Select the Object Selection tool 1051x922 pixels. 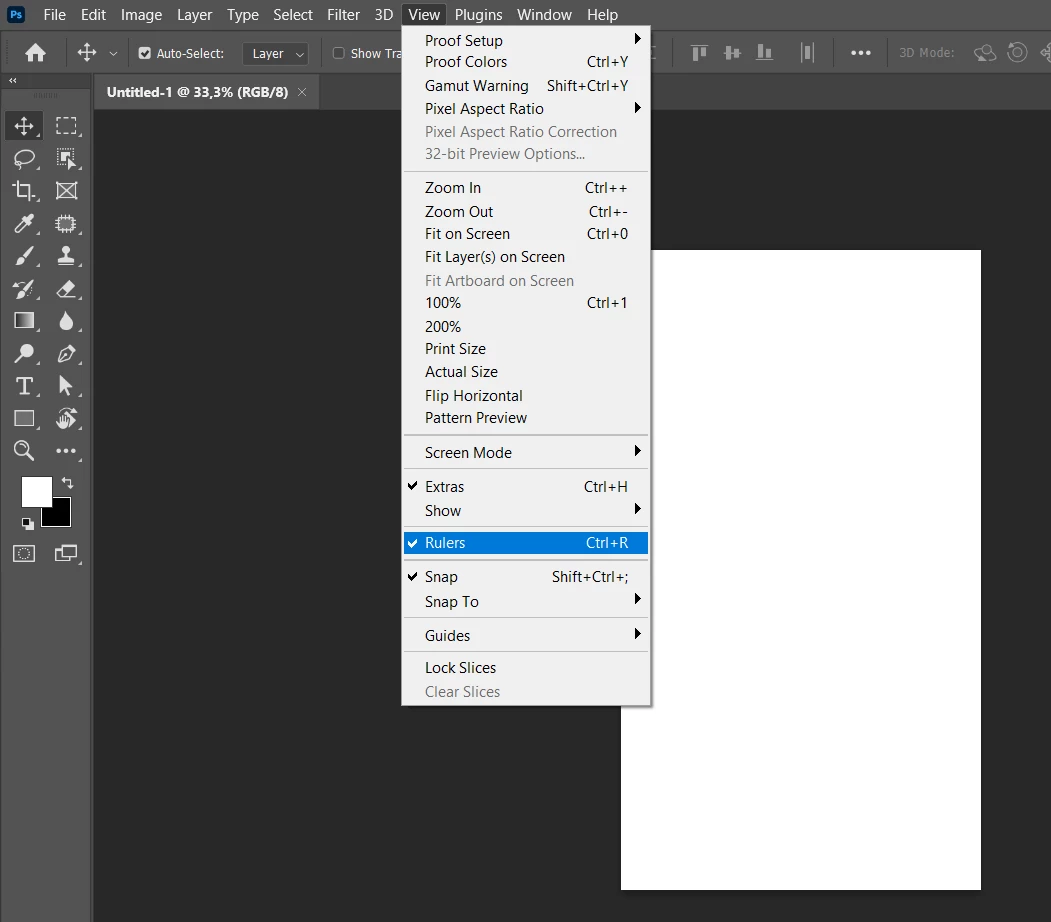coord(66,159)
